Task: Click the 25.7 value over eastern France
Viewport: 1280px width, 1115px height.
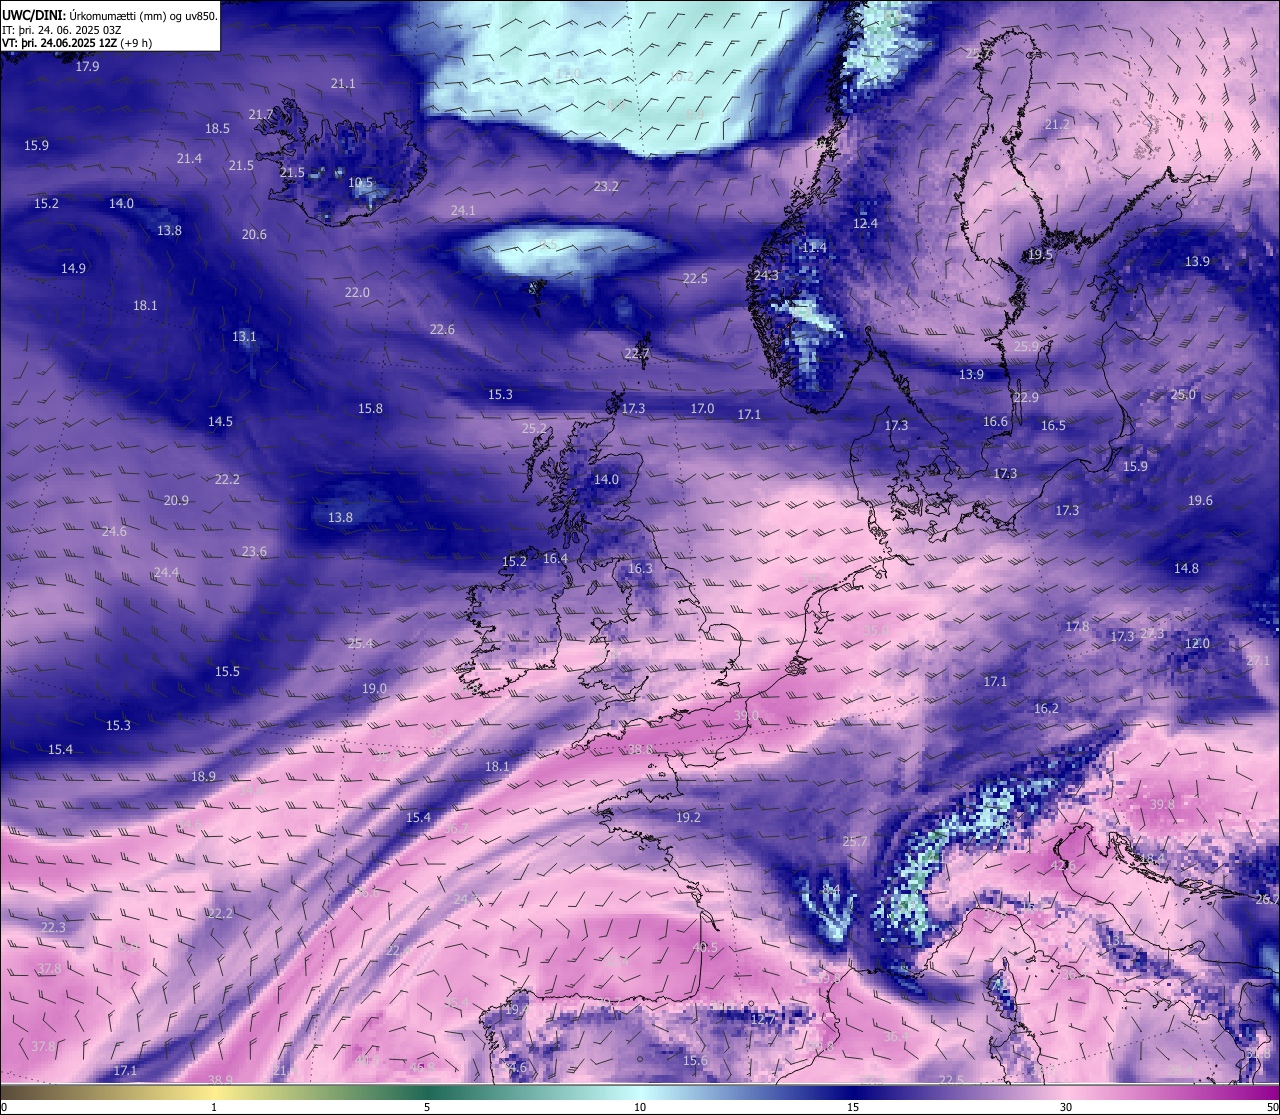Action: pos(855,841)
